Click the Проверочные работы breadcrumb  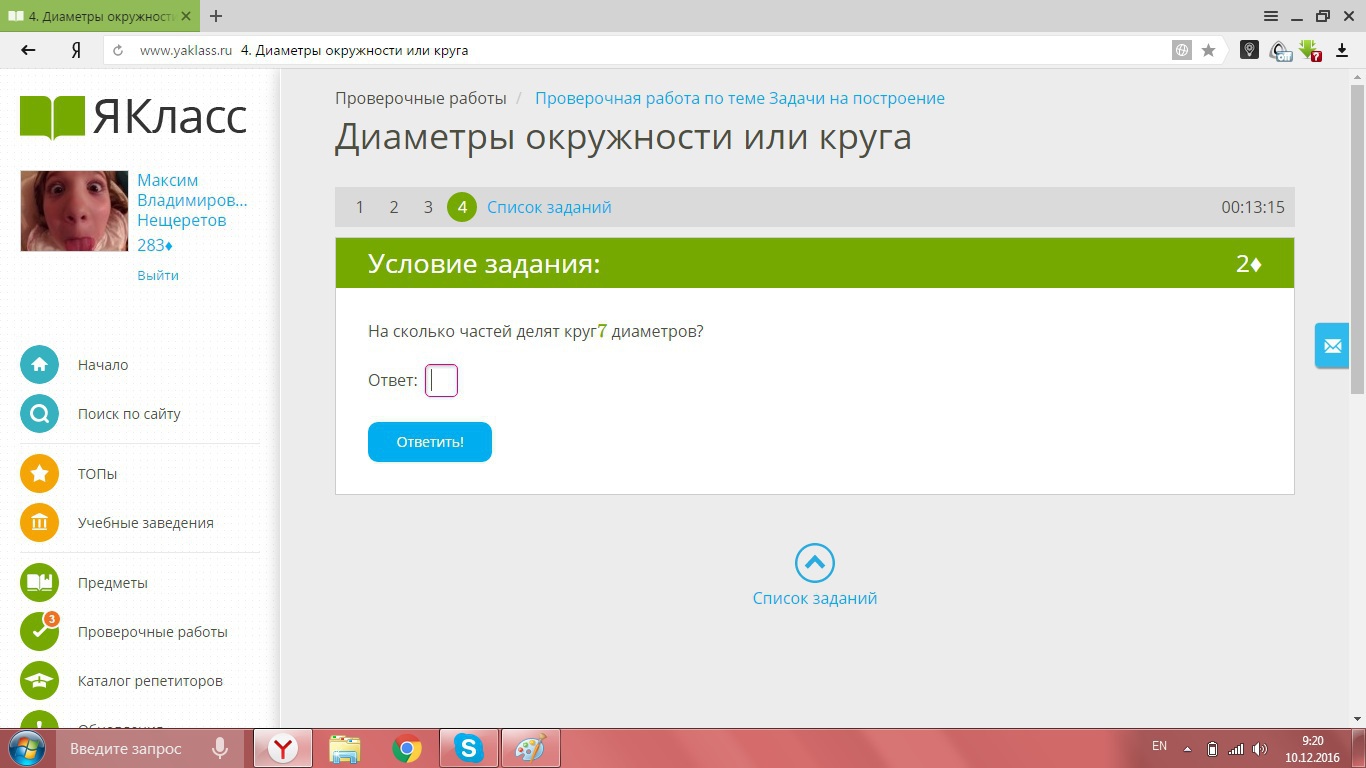pyautogui.click(x=421, y=98)
